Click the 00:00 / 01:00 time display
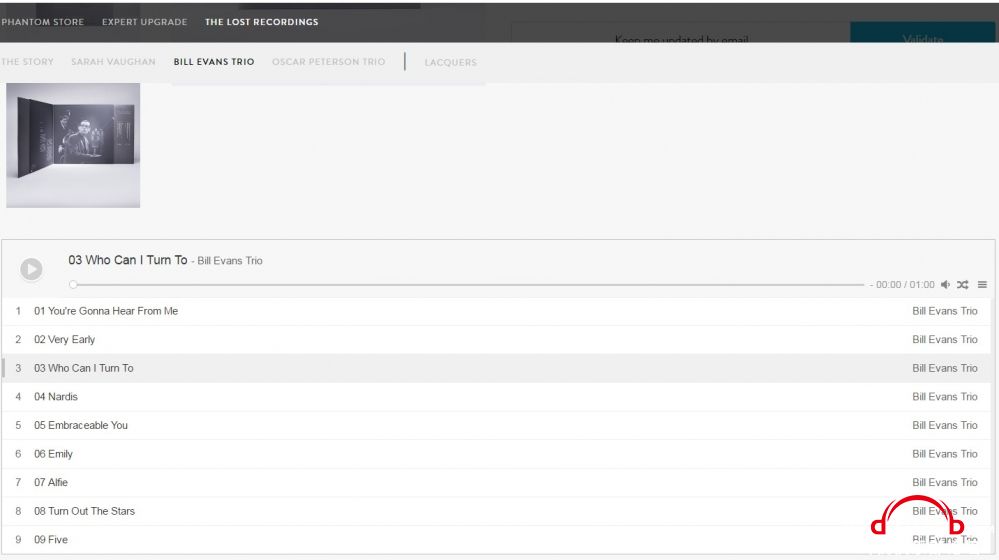Screen dimensions: 999x560 click(905, 285)
